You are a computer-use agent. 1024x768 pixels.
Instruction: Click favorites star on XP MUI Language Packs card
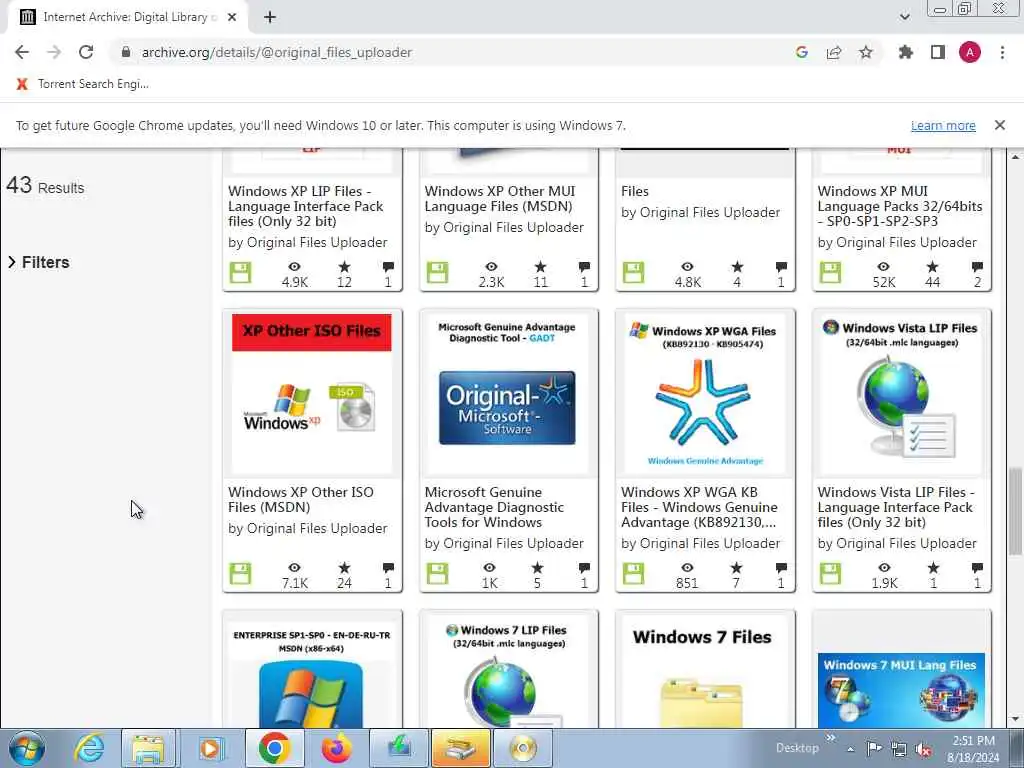pos(933,266)
